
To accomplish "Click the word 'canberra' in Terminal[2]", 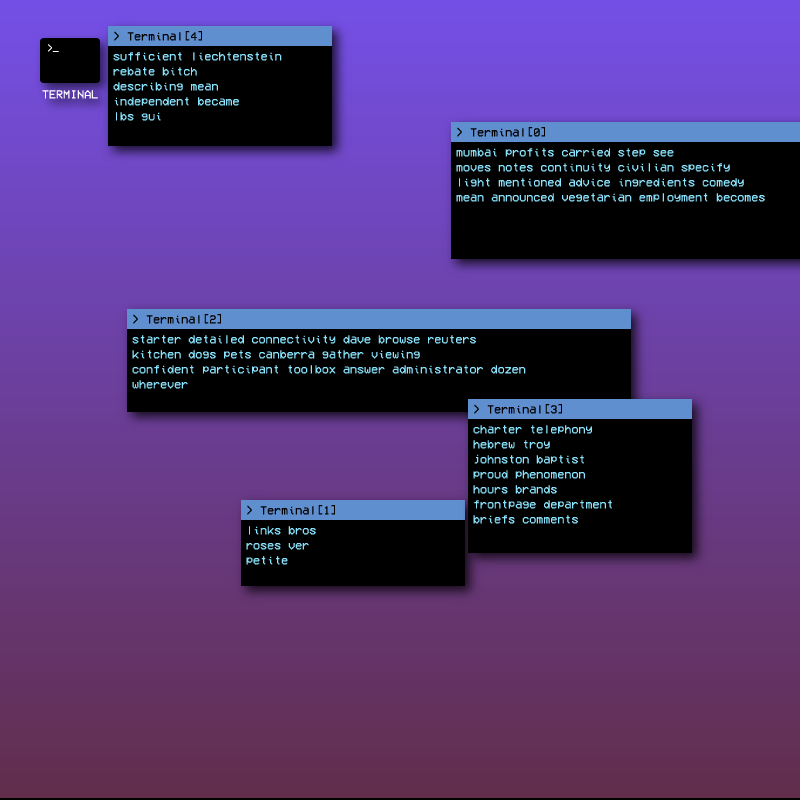I will tap(286, 355).
